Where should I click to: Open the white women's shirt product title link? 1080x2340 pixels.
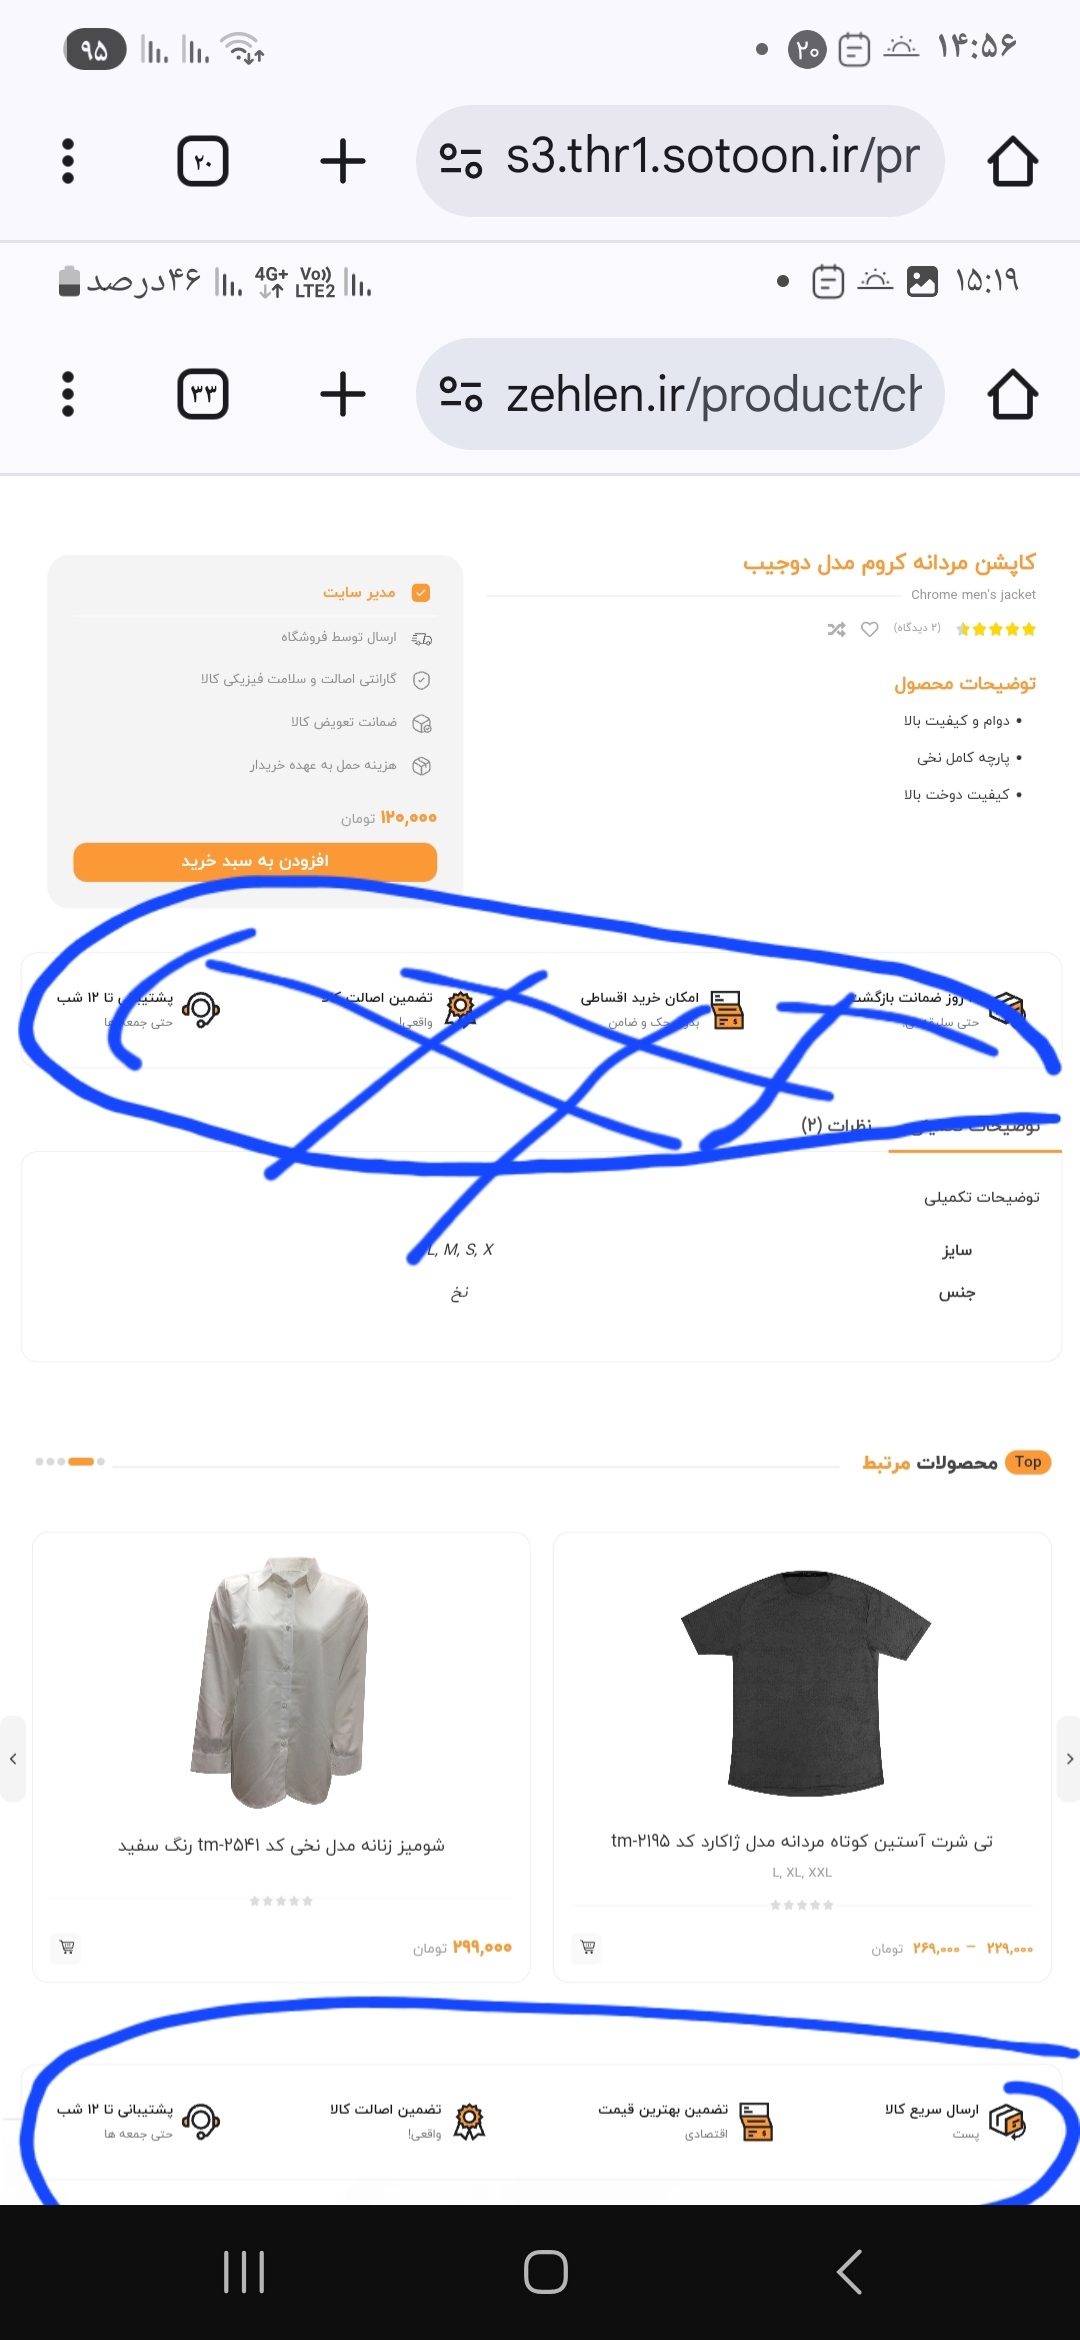coord(281,1845)
